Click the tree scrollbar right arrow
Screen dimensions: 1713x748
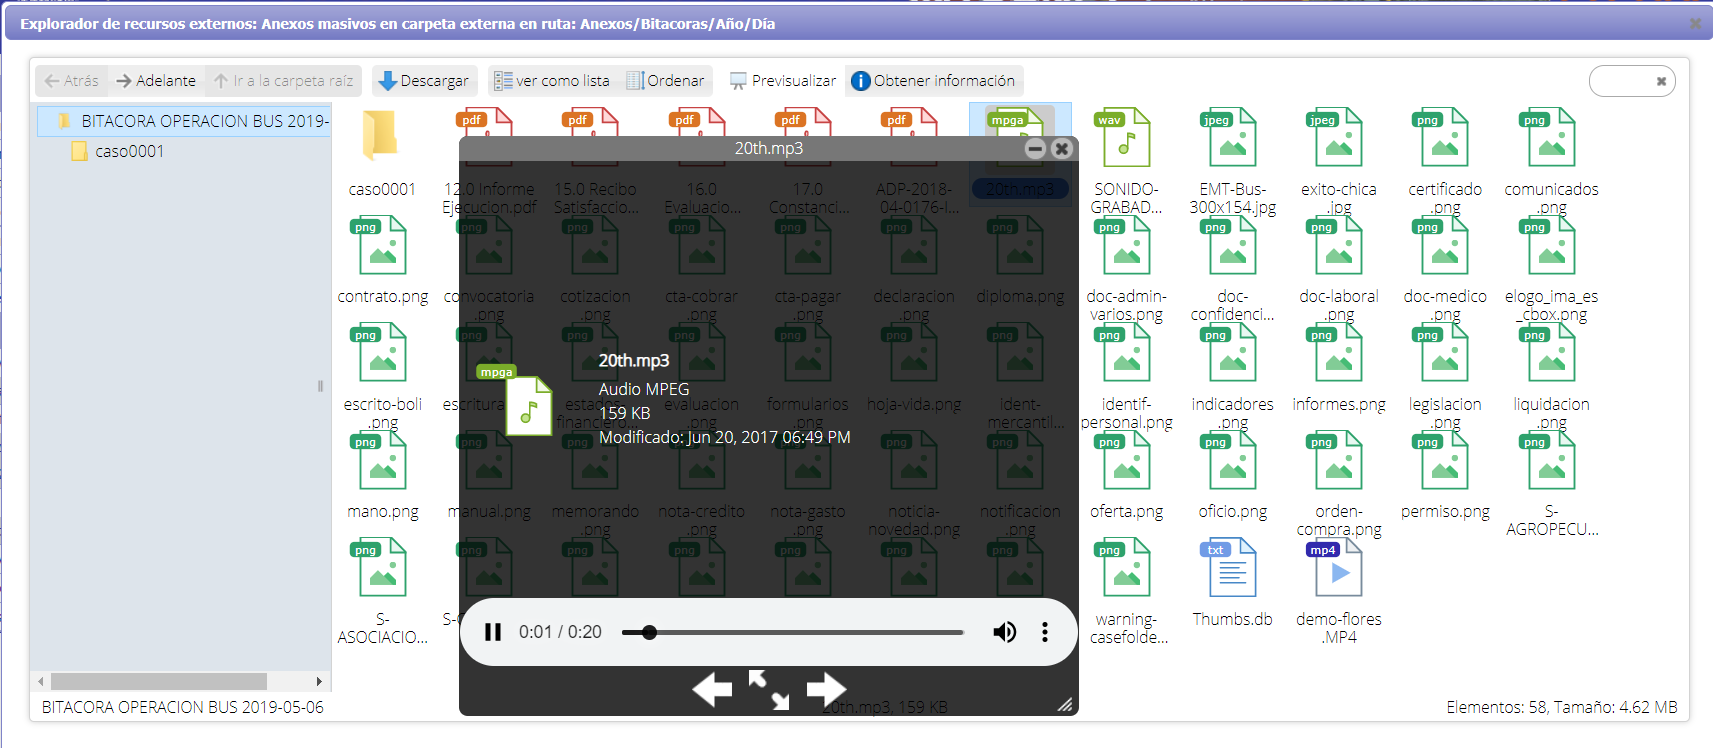tap(319, 681)
